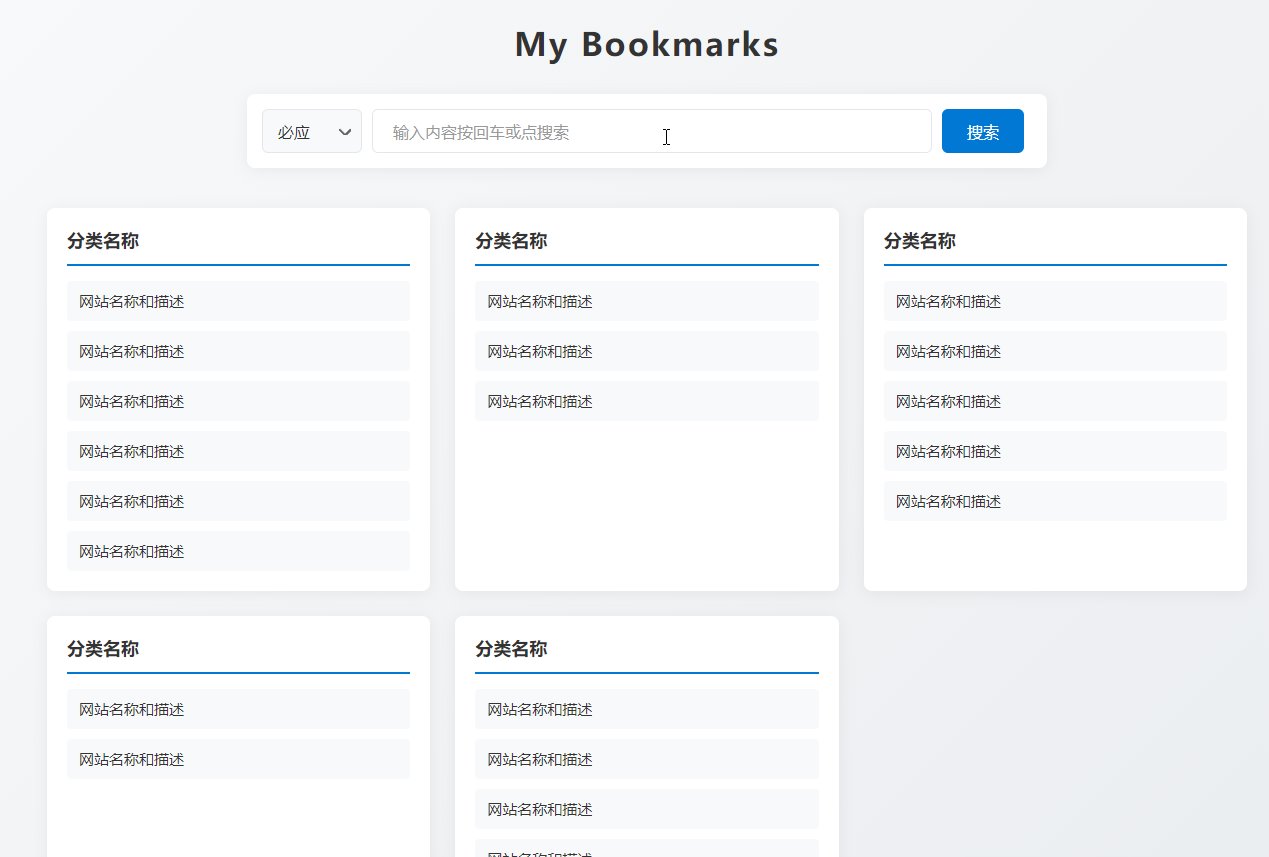Open second link in bottom-left category card
The width and height of the screenshot is (1269, 857).
(238, 759)
